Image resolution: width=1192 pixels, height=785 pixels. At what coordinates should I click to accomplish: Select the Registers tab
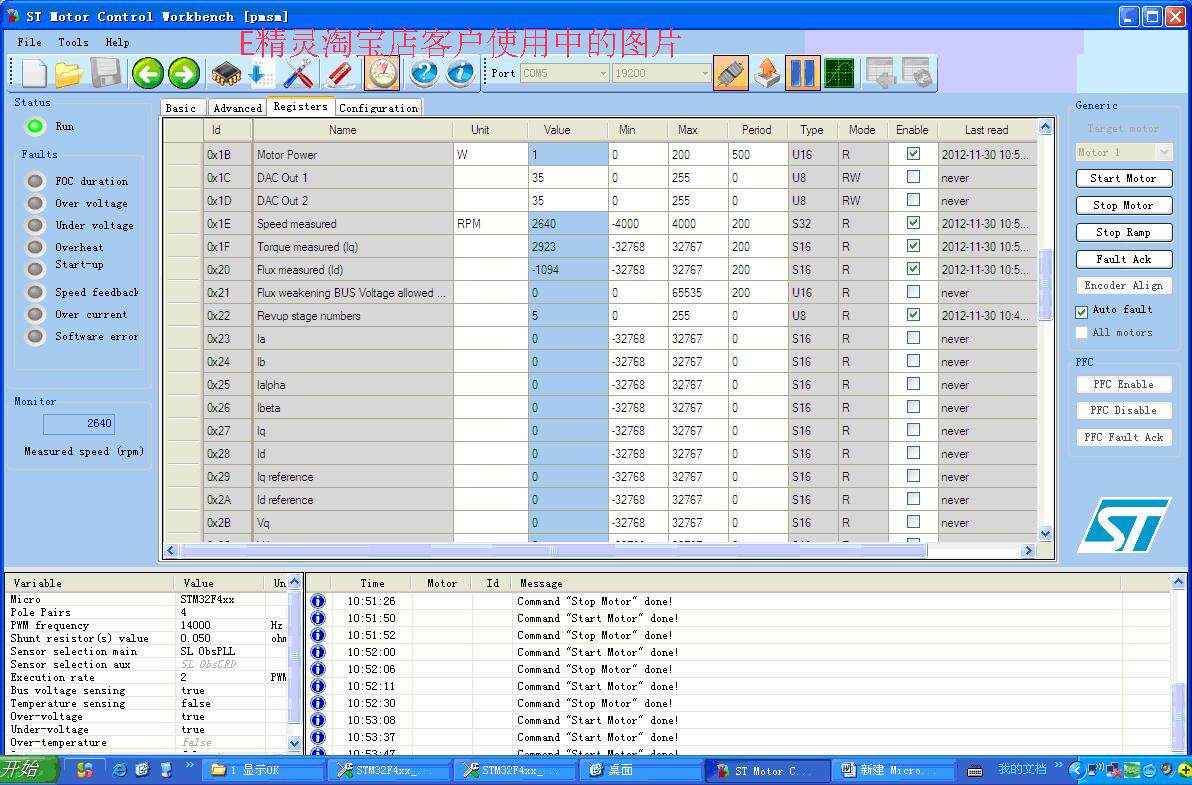300,106
